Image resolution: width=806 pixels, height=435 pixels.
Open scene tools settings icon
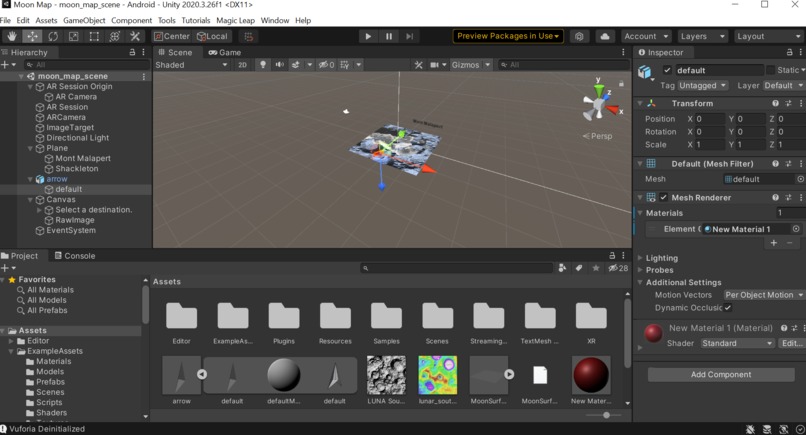418,65
